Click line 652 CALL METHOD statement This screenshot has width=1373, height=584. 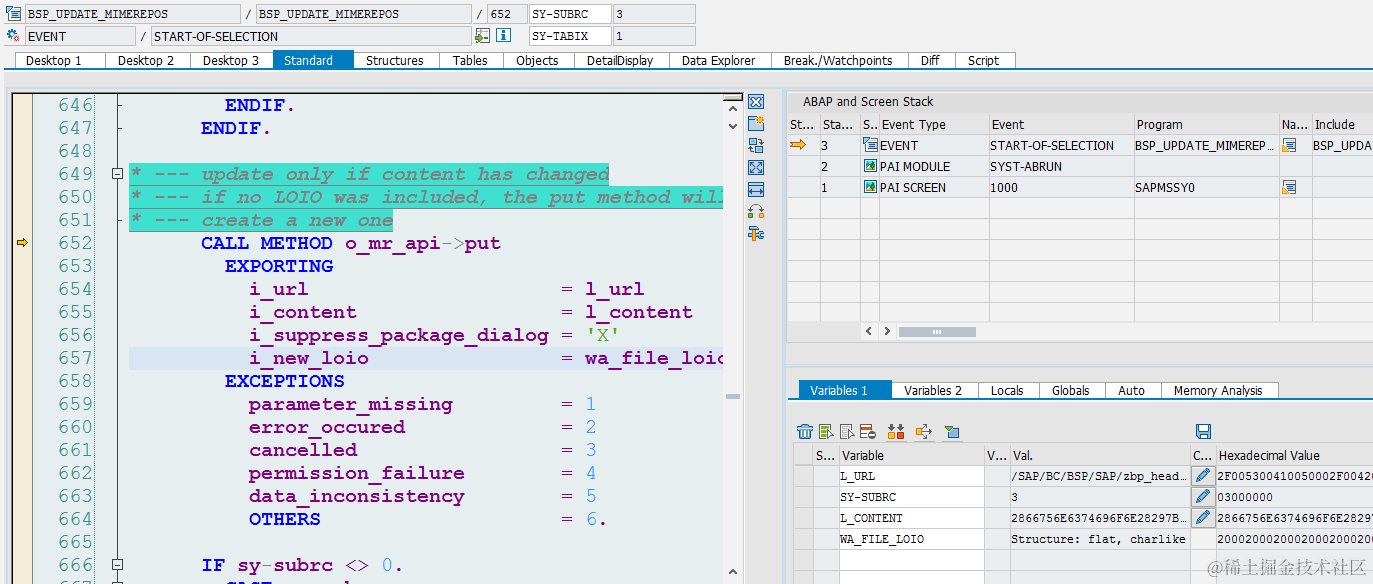point(351,243)
